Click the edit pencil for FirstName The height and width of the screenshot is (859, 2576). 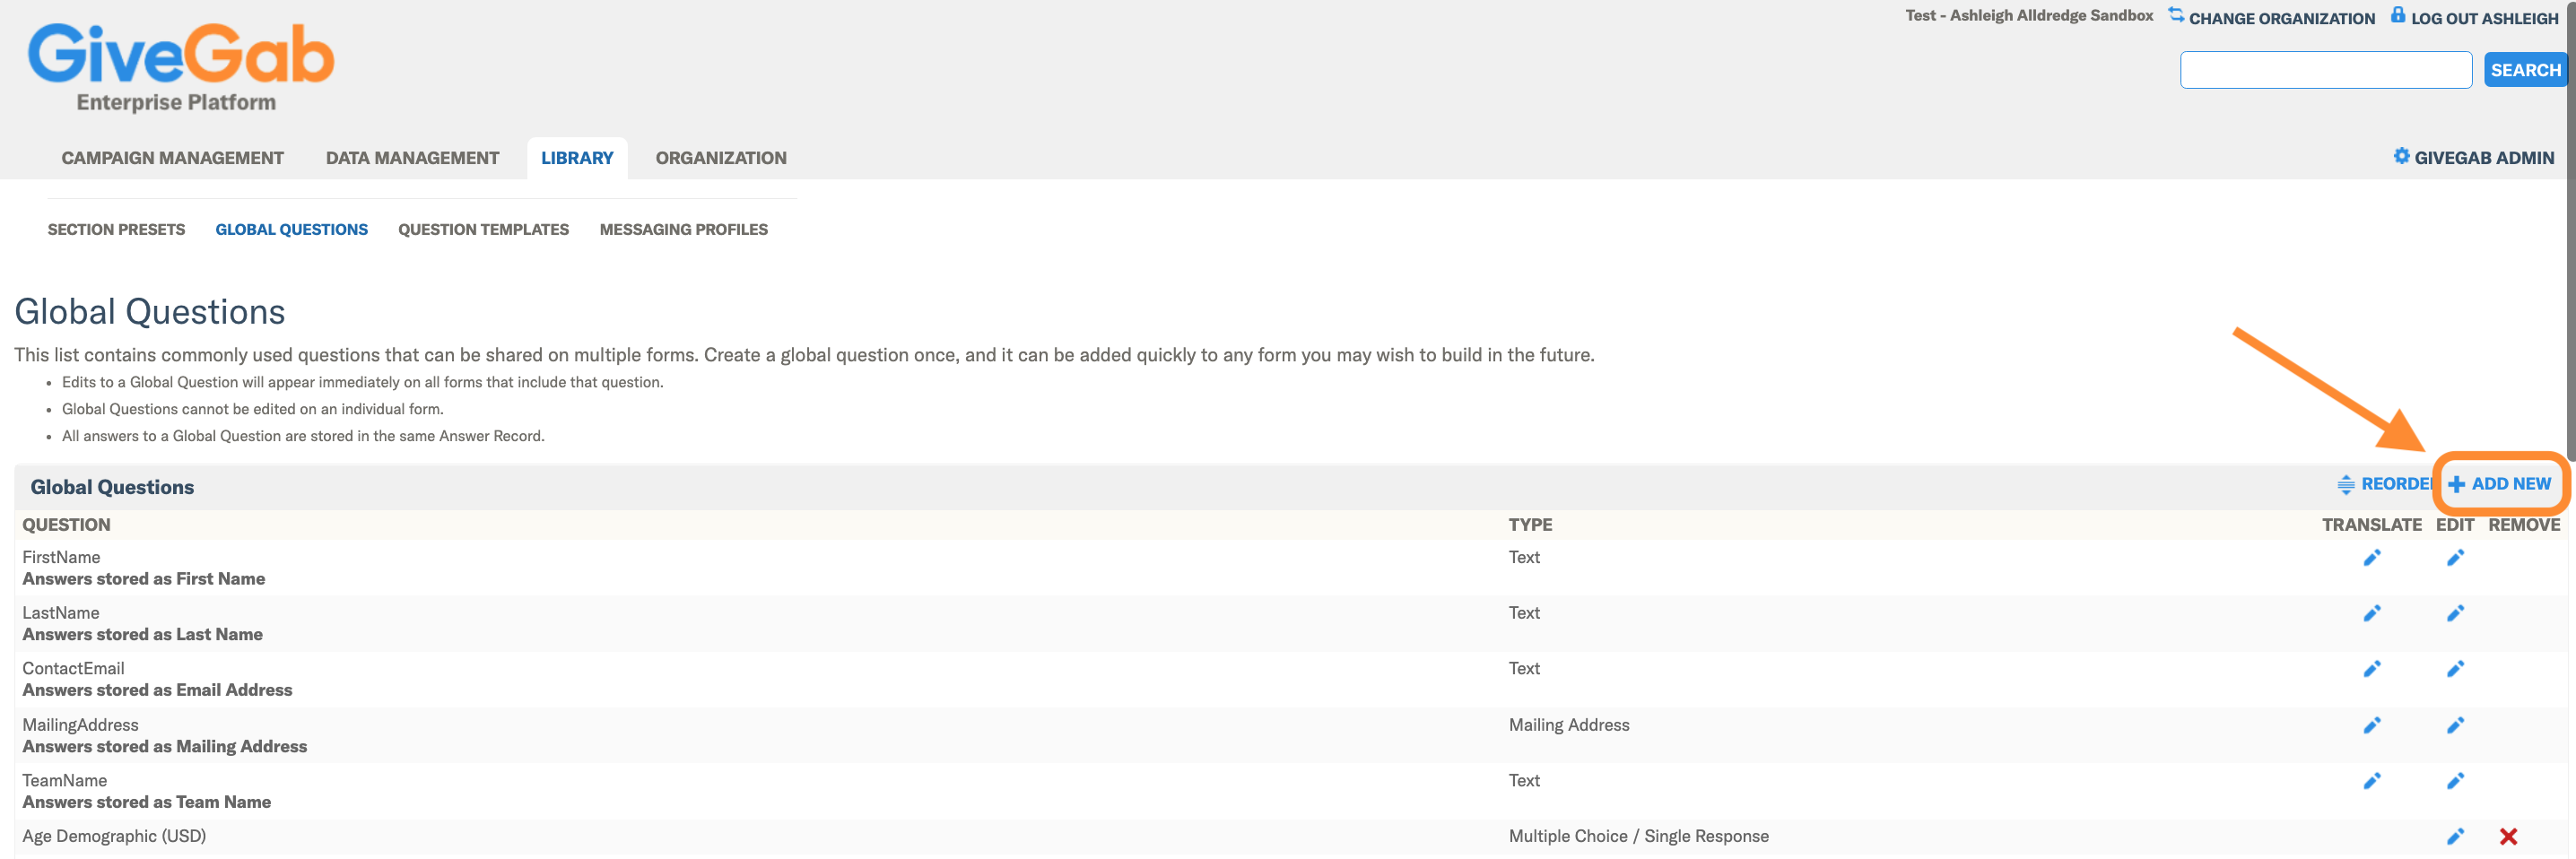2455,558
